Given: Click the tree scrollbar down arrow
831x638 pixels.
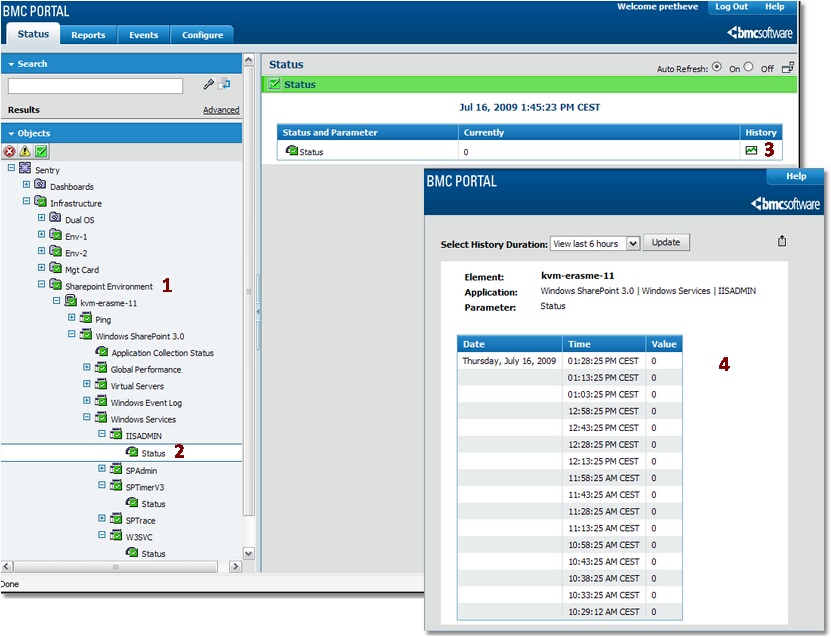Looking at the screenshot, I should (248, 554).
